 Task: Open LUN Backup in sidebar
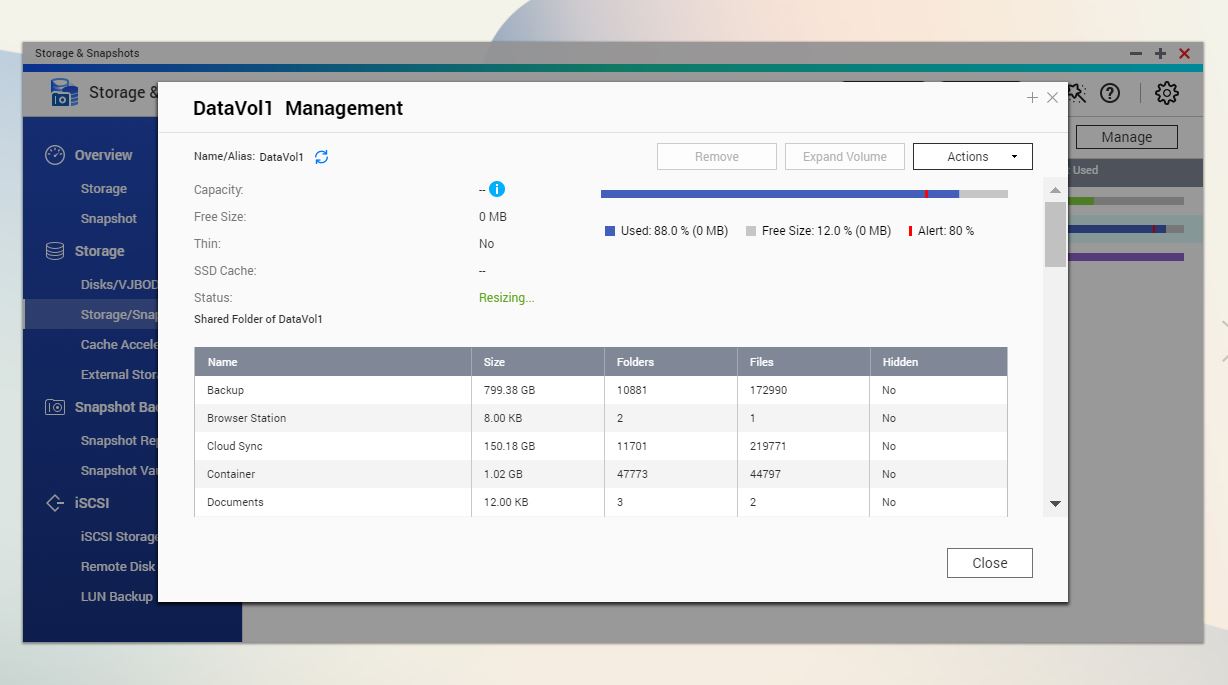pyautogui.click(x=117, y=596)
